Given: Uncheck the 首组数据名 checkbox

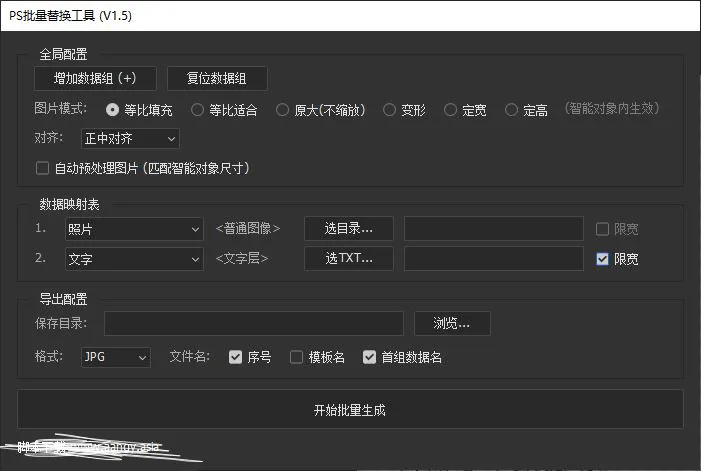Looking at the screenshot, I should tap(369, 357).
